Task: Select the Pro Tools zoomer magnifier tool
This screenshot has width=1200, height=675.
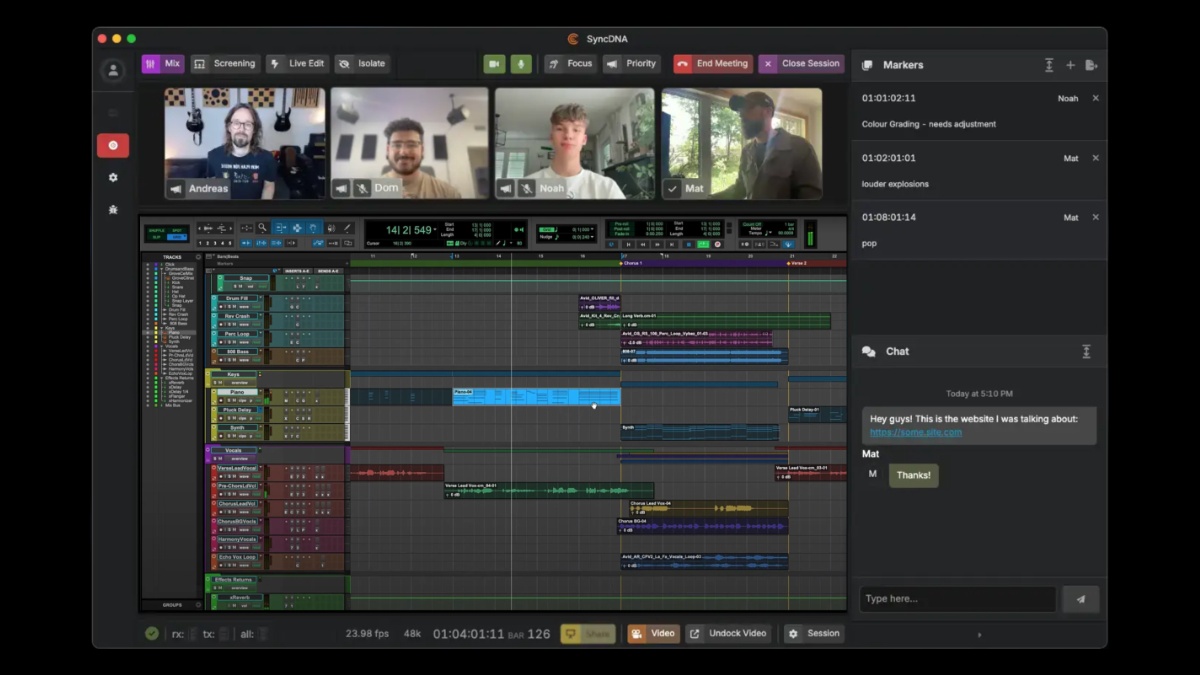Action: [262, 228]
